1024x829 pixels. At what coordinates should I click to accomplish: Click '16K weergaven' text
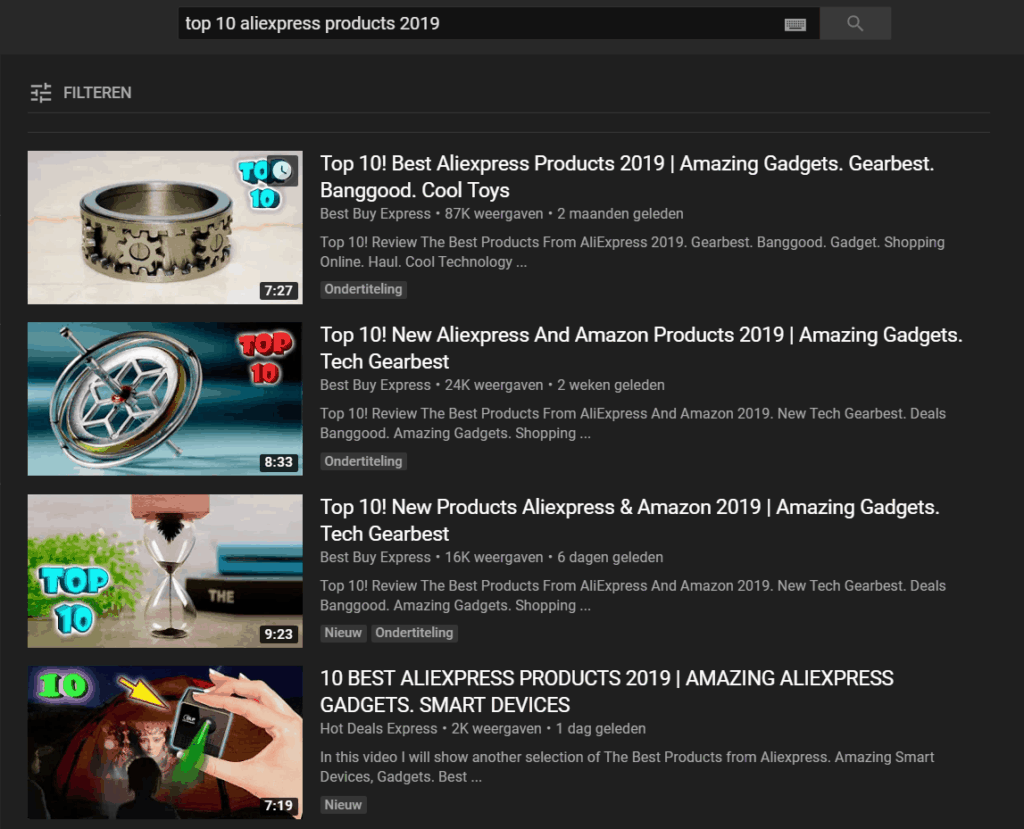point(494,557)
